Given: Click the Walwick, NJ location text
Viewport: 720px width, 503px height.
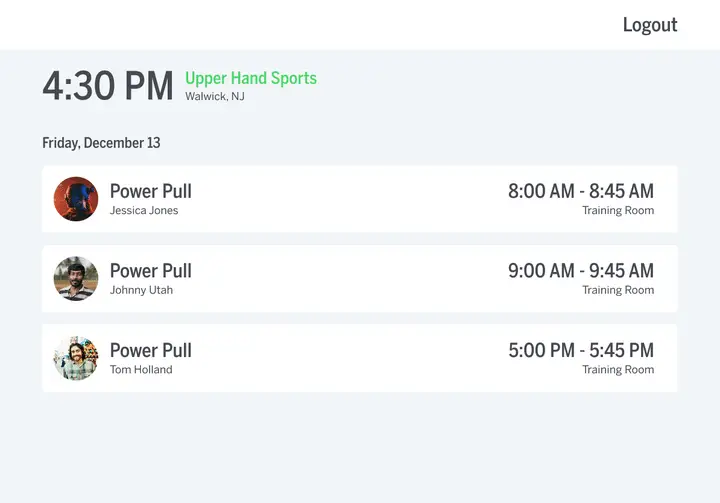Looking at the screenshot, I should point(215,96).
